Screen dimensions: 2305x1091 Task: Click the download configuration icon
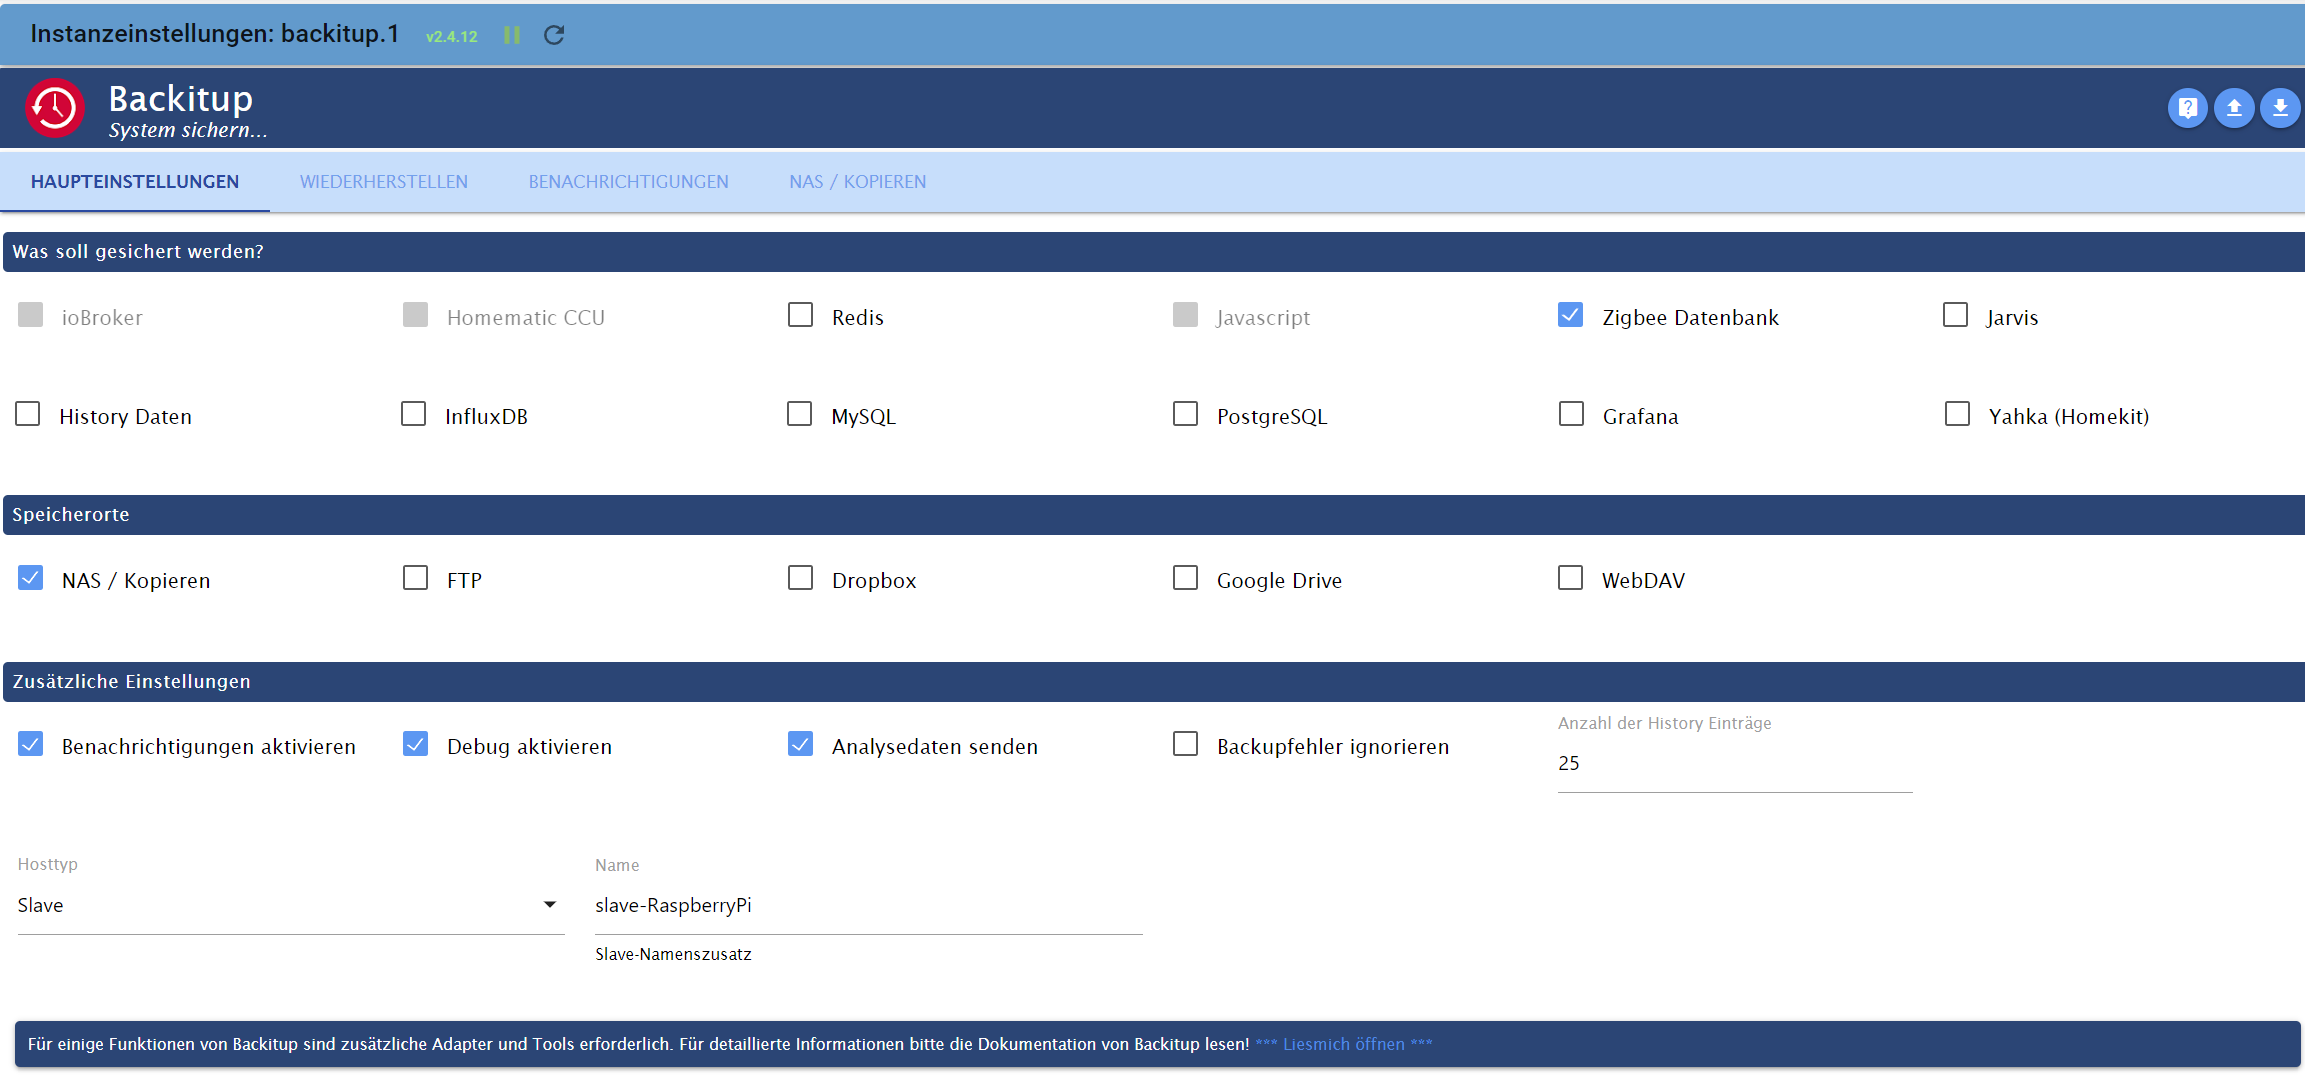tap(2280, 108)
